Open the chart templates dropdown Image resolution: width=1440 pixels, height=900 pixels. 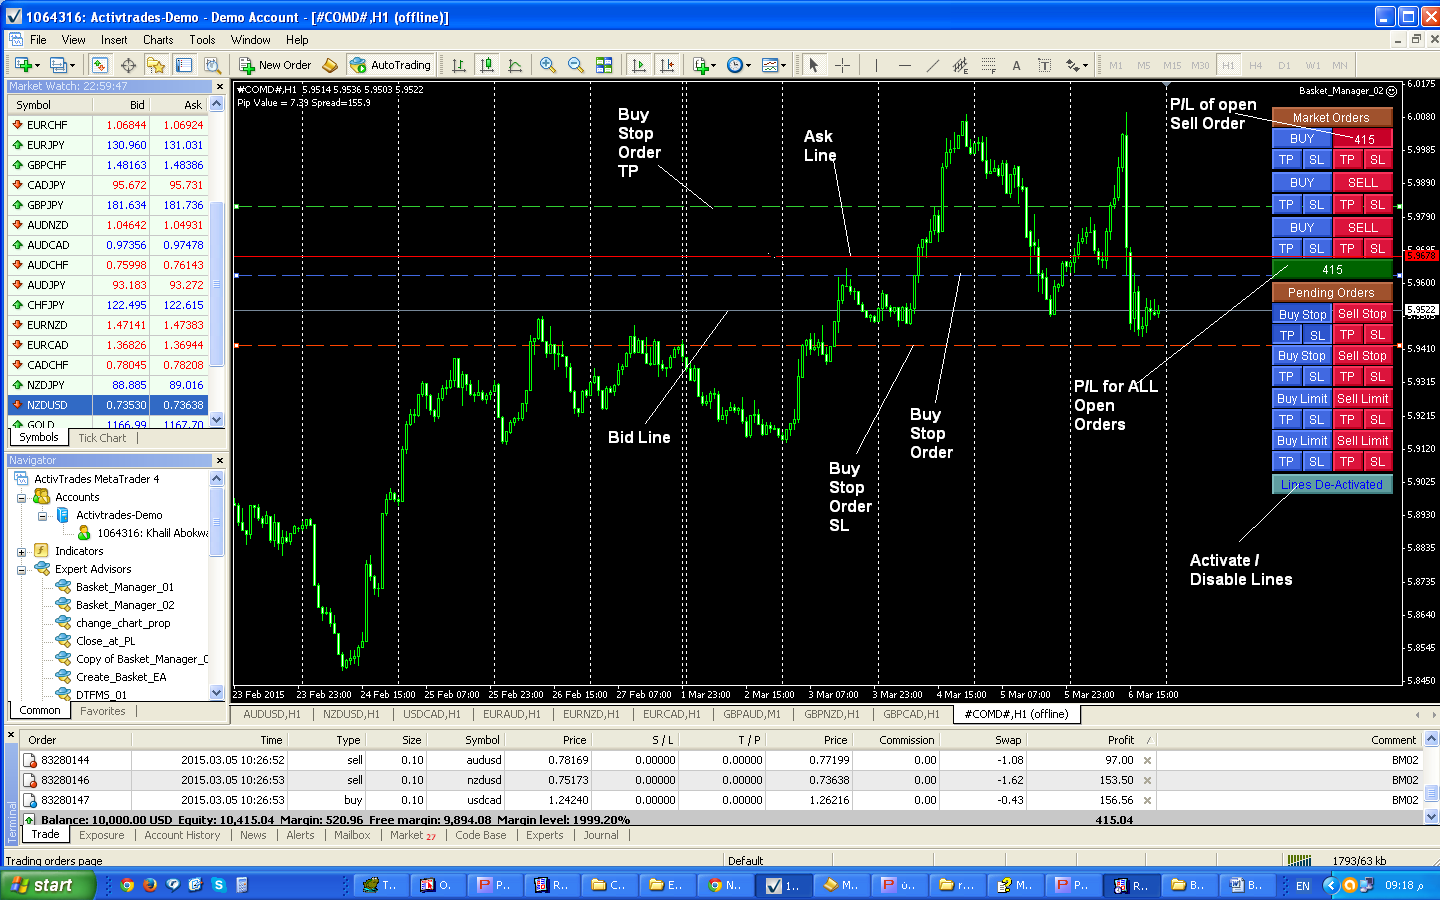pos(772,65)
